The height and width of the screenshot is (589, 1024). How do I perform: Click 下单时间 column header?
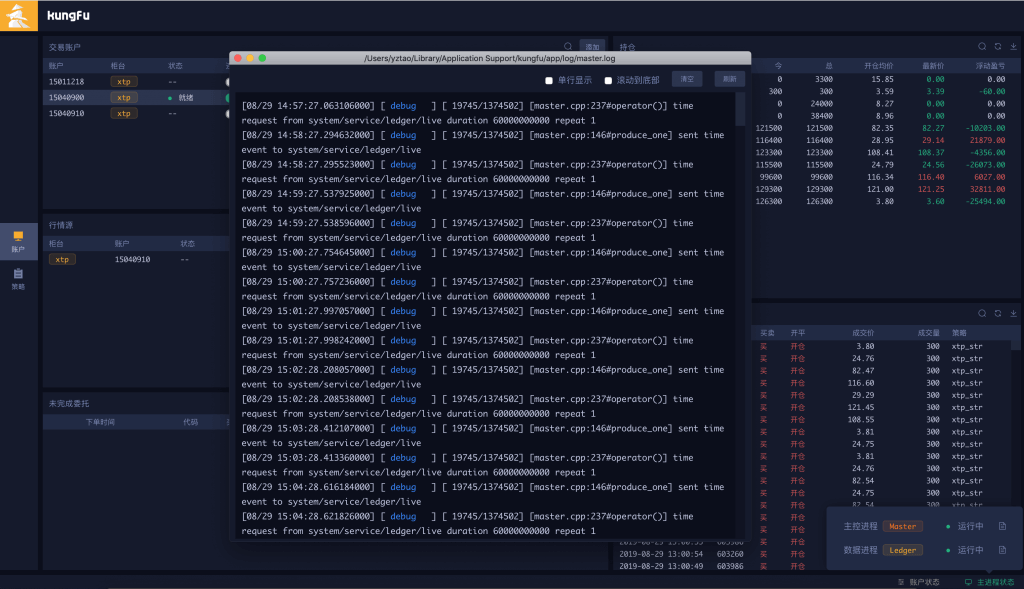pos(100,422)
